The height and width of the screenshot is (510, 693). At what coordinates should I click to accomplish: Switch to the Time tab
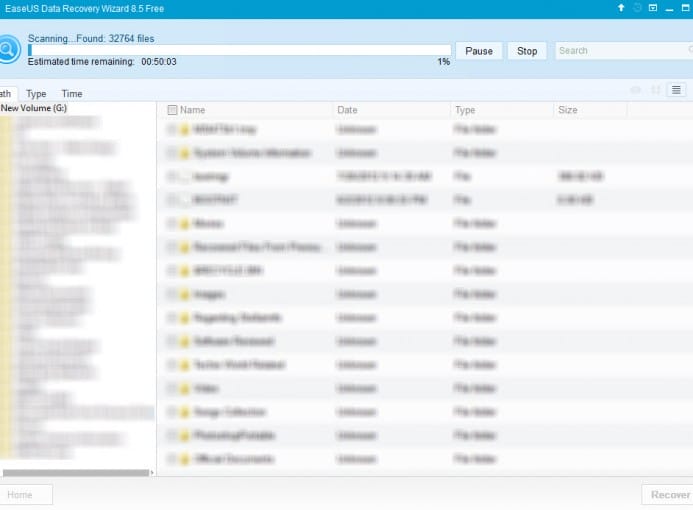pyautogui.click(x=72, y=94)
